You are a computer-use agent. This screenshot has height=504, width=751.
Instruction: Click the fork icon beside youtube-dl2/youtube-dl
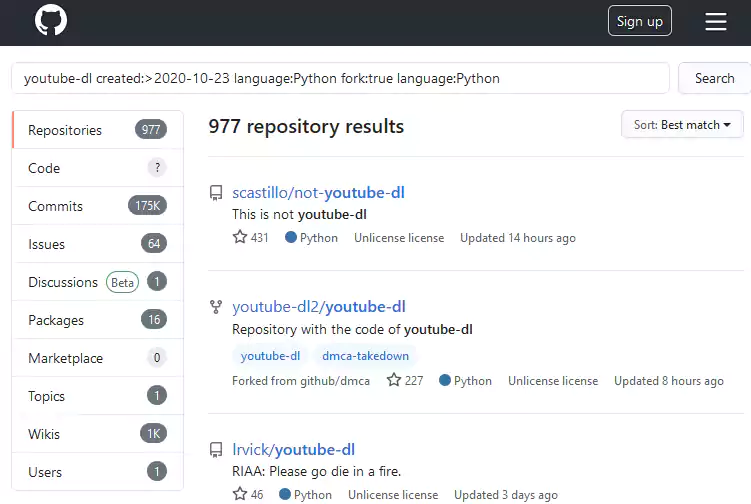point(216,307)
